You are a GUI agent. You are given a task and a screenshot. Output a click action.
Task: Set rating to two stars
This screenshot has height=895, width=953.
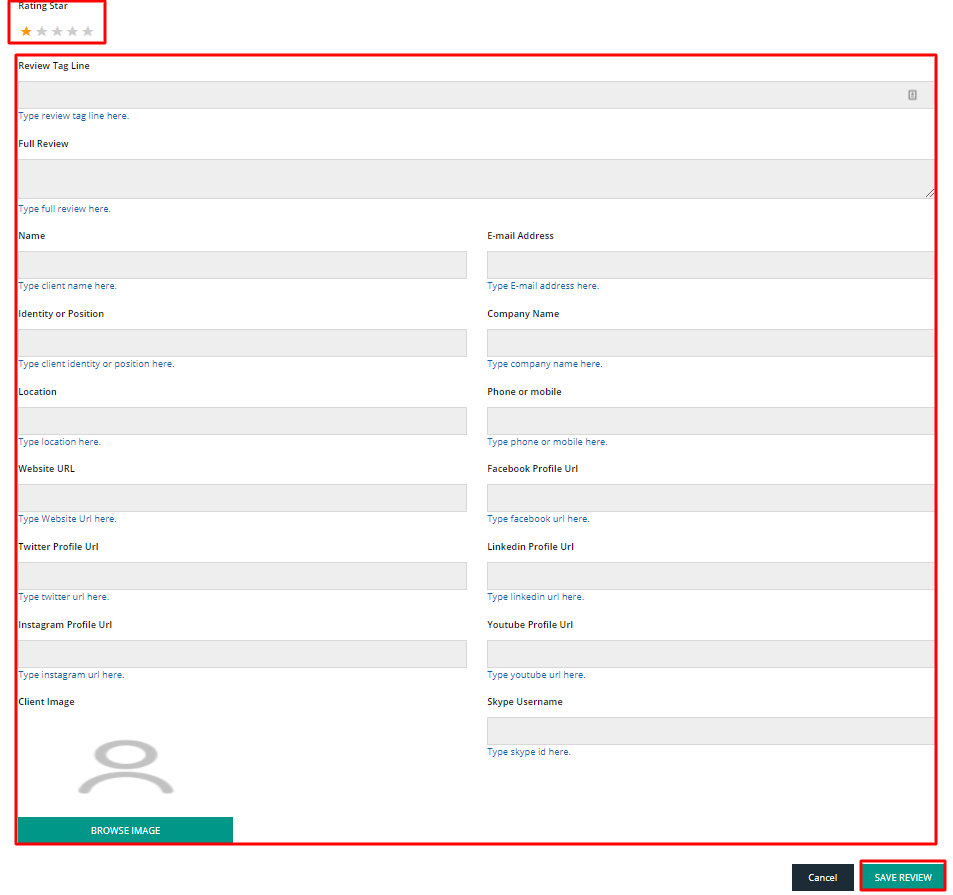42,32
